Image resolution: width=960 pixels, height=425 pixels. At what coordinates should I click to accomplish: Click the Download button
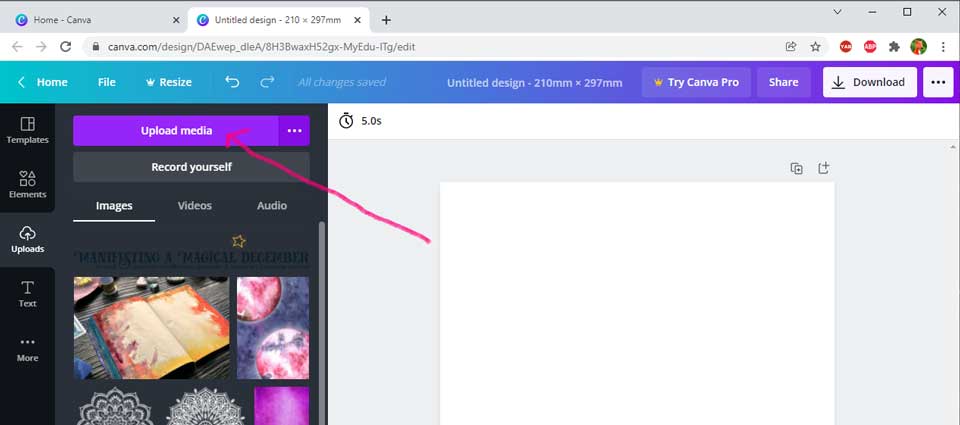coord(869,82)
